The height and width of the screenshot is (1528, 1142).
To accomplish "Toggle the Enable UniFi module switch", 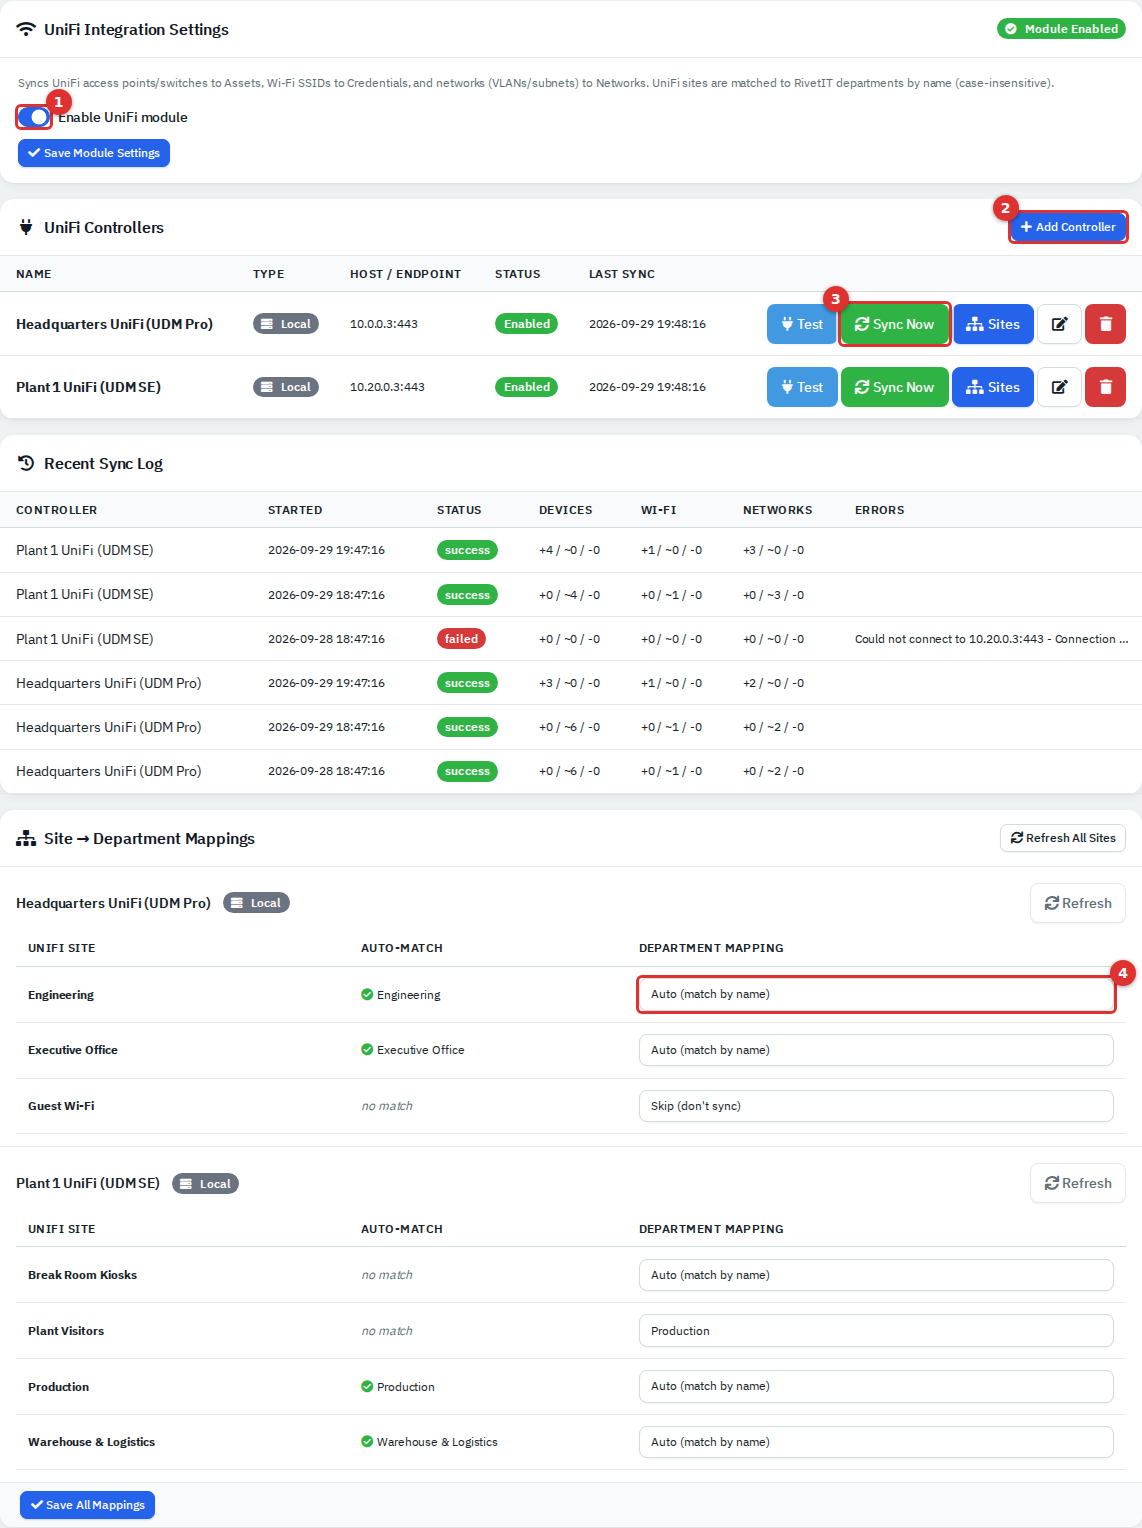I will (x=34, y=117).
